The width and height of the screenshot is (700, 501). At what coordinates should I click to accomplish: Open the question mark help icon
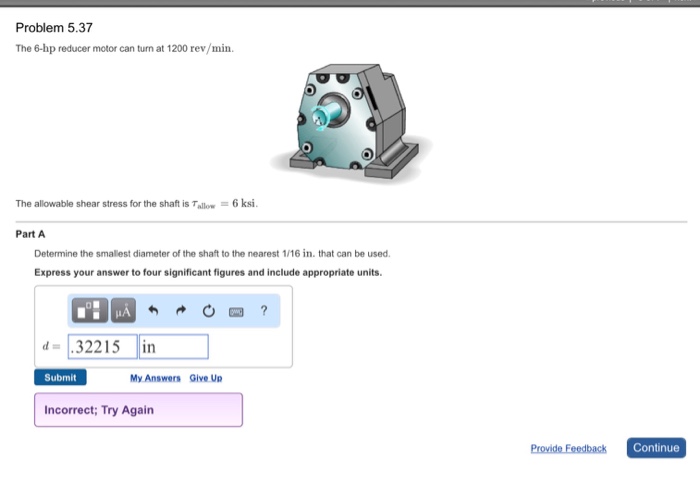coord(264,310)
